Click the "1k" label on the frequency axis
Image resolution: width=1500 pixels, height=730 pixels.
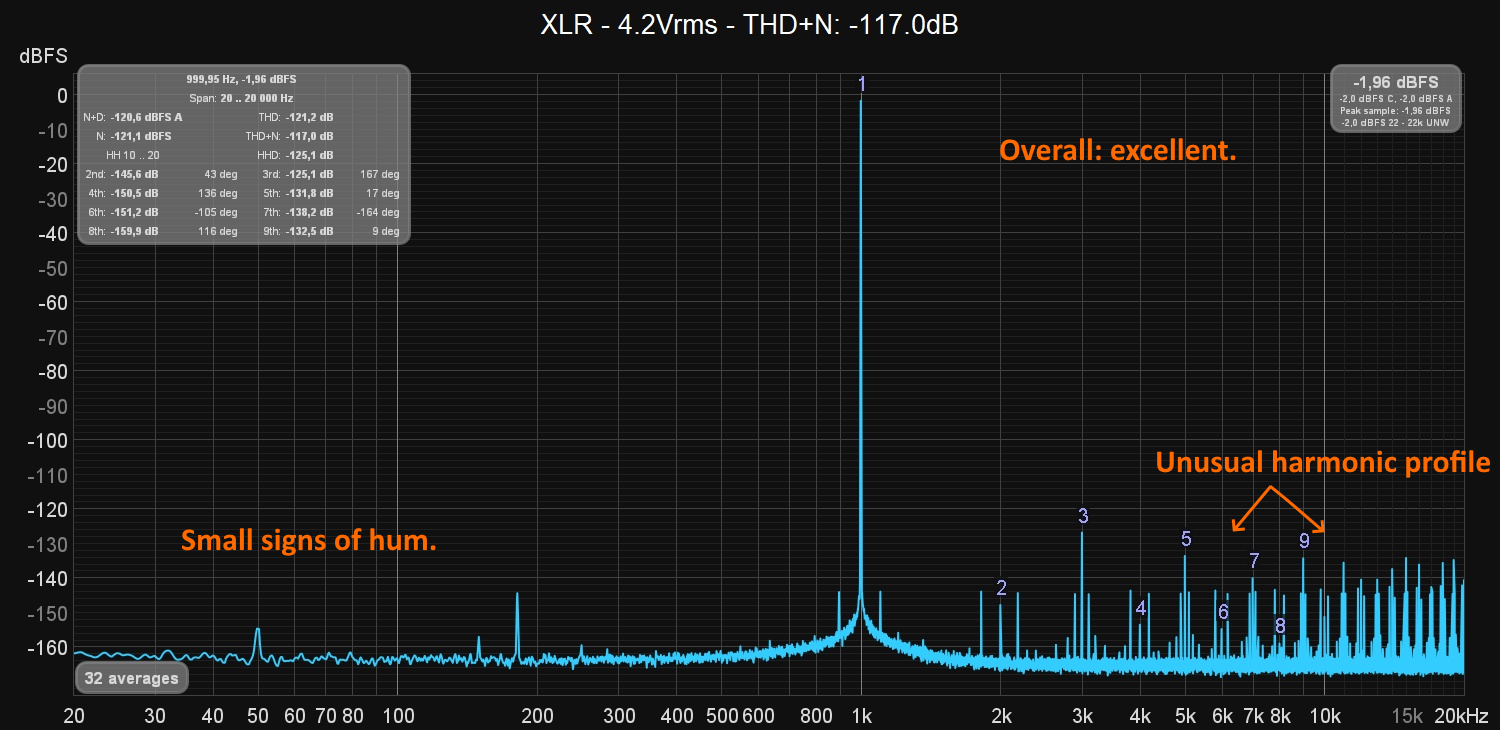(x=862, y=716)
